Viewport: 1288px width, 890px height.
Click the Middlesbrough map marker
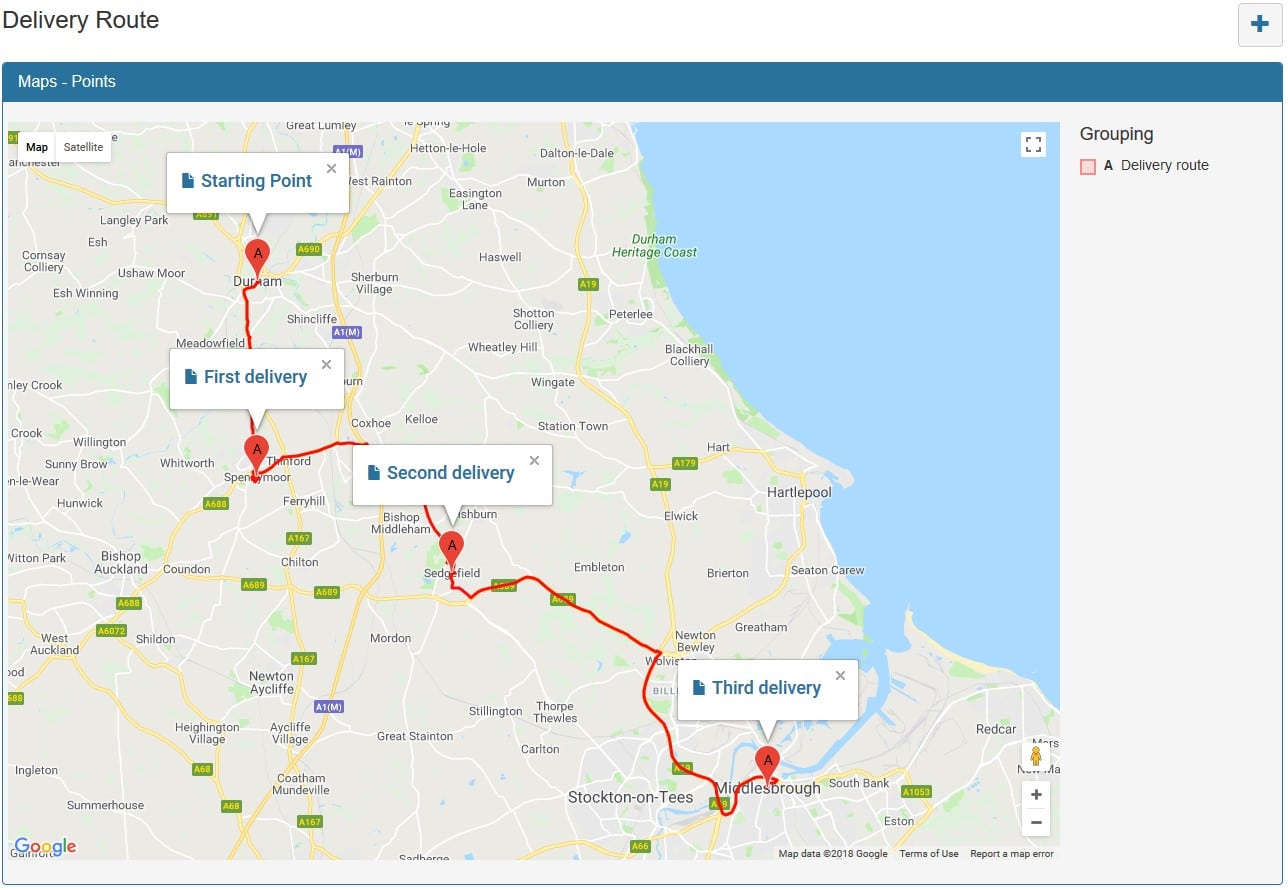coord(767,761)
